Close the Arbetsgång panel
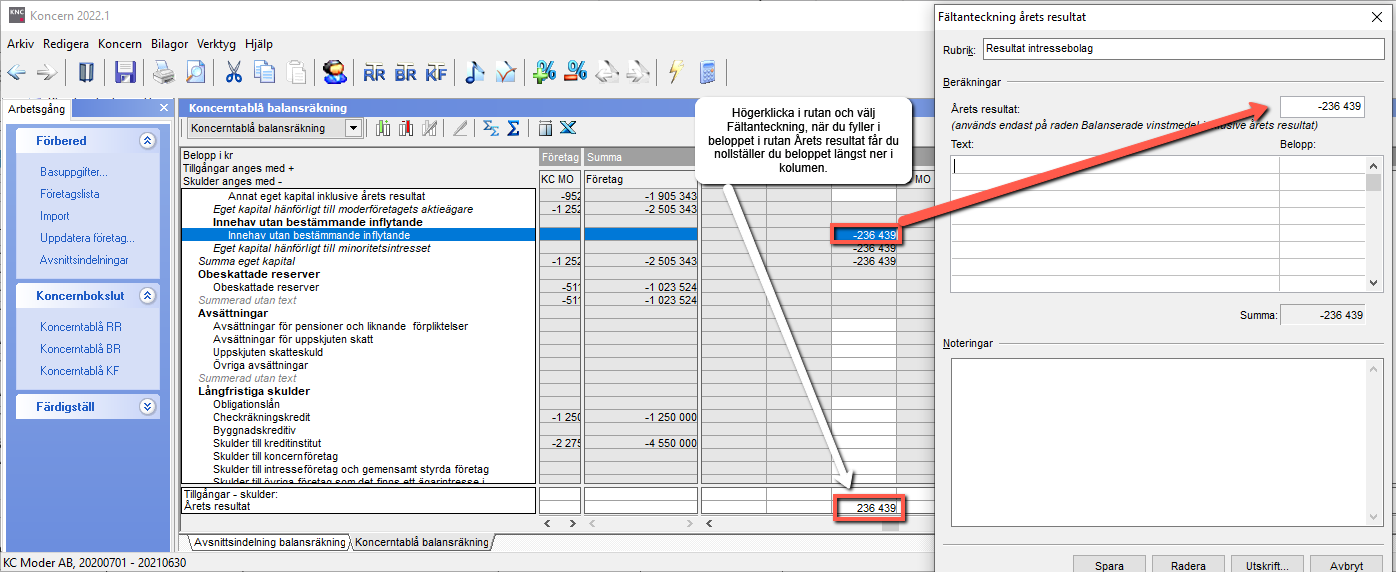 tap(164, 108)
